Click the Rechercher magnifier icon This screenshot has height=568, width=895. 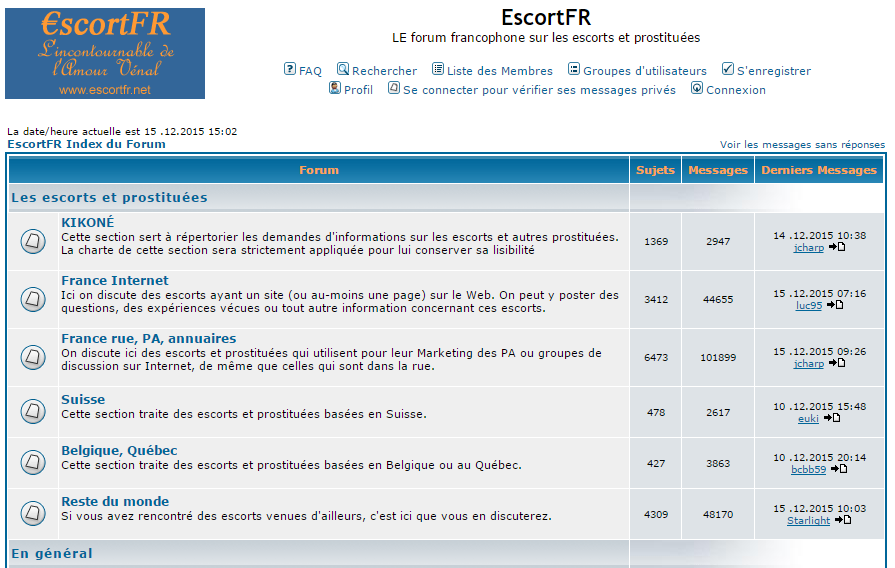342,69
